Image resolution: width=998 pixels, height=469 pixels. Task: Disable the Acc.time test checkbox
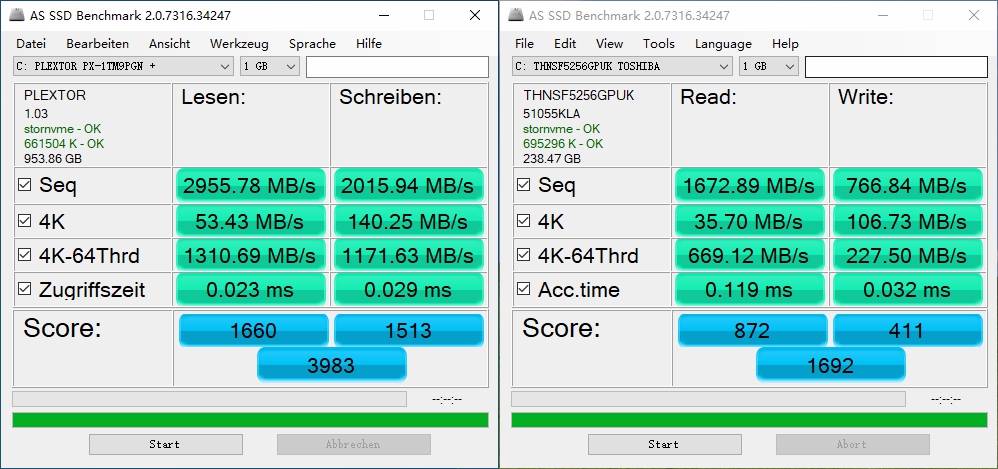point(524,289)
